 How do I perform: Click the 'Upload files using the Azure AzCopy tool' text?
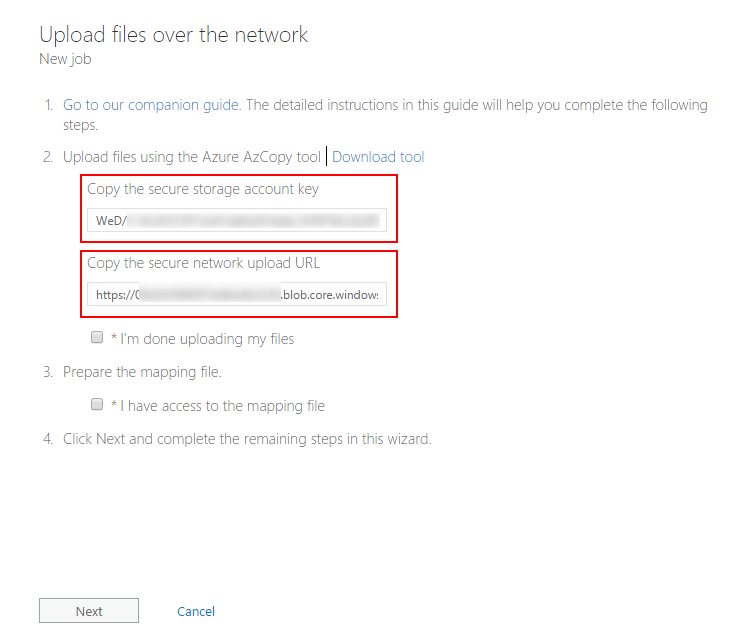point(192,157)
